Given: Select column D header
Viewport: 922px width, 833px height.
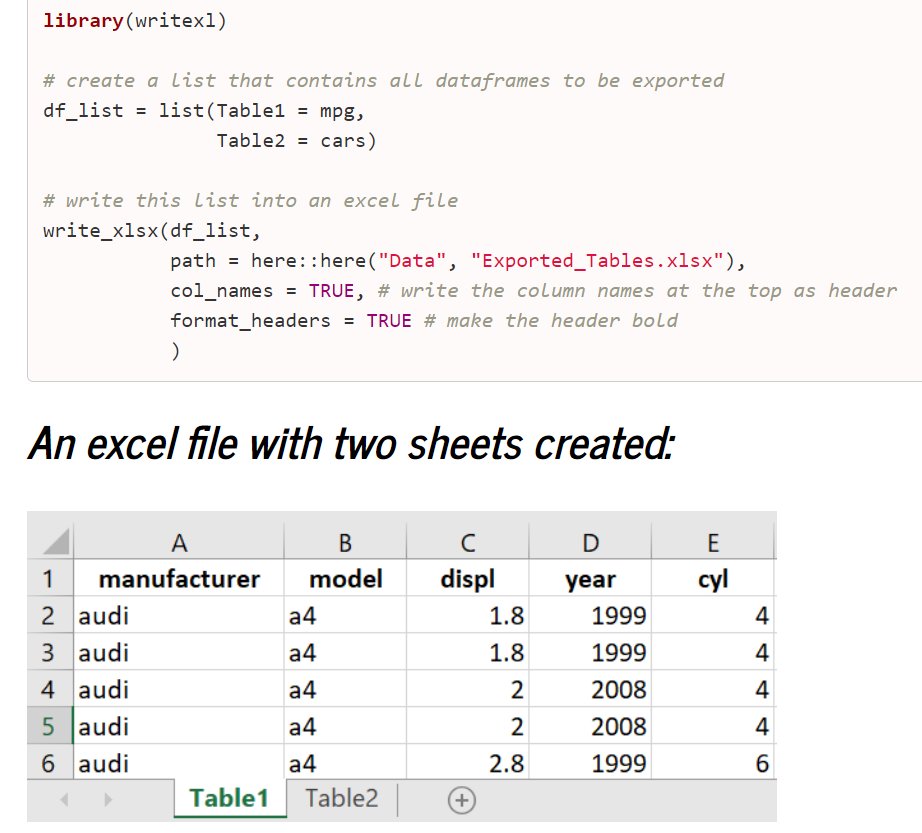Looking at the screenshot, I should 590,542.
